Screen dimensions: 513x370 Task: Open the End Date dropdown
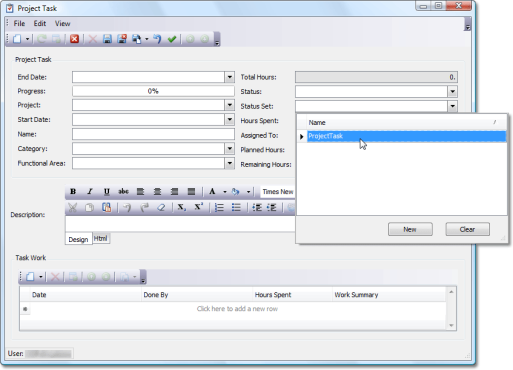click(x=230, y=77)
